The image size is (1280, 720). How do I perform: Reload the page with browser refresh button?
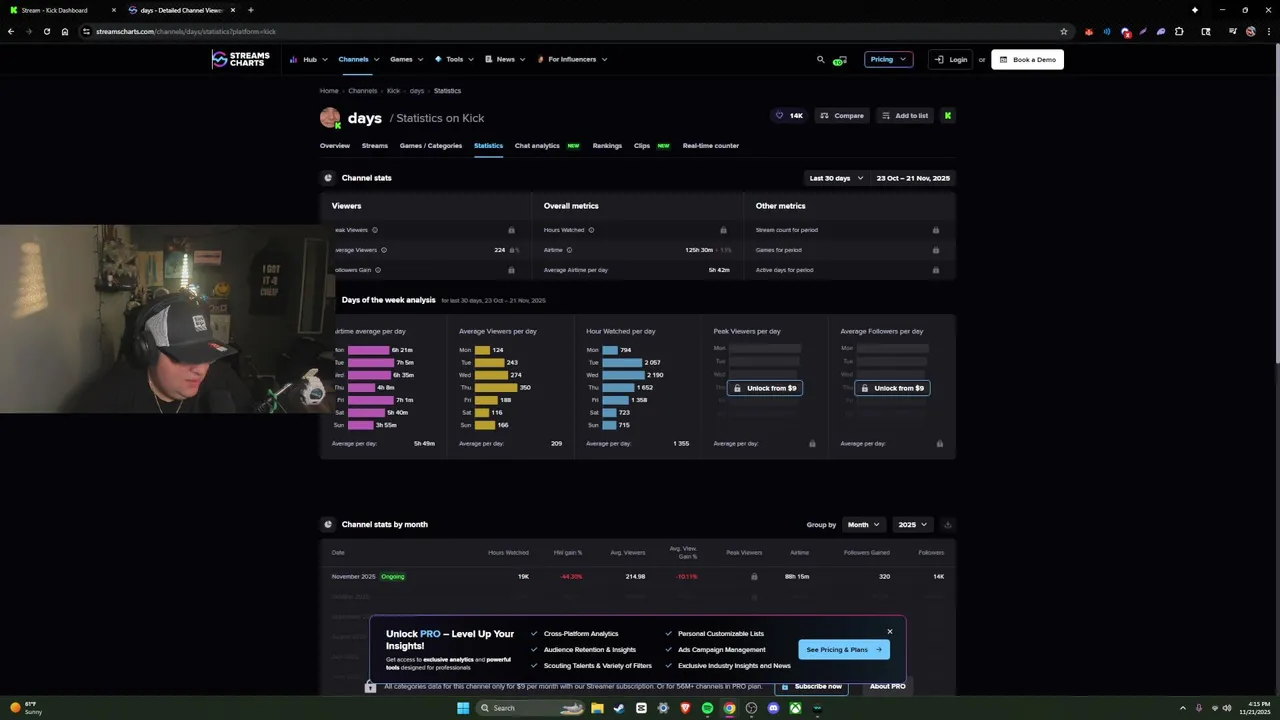point(46,31)
